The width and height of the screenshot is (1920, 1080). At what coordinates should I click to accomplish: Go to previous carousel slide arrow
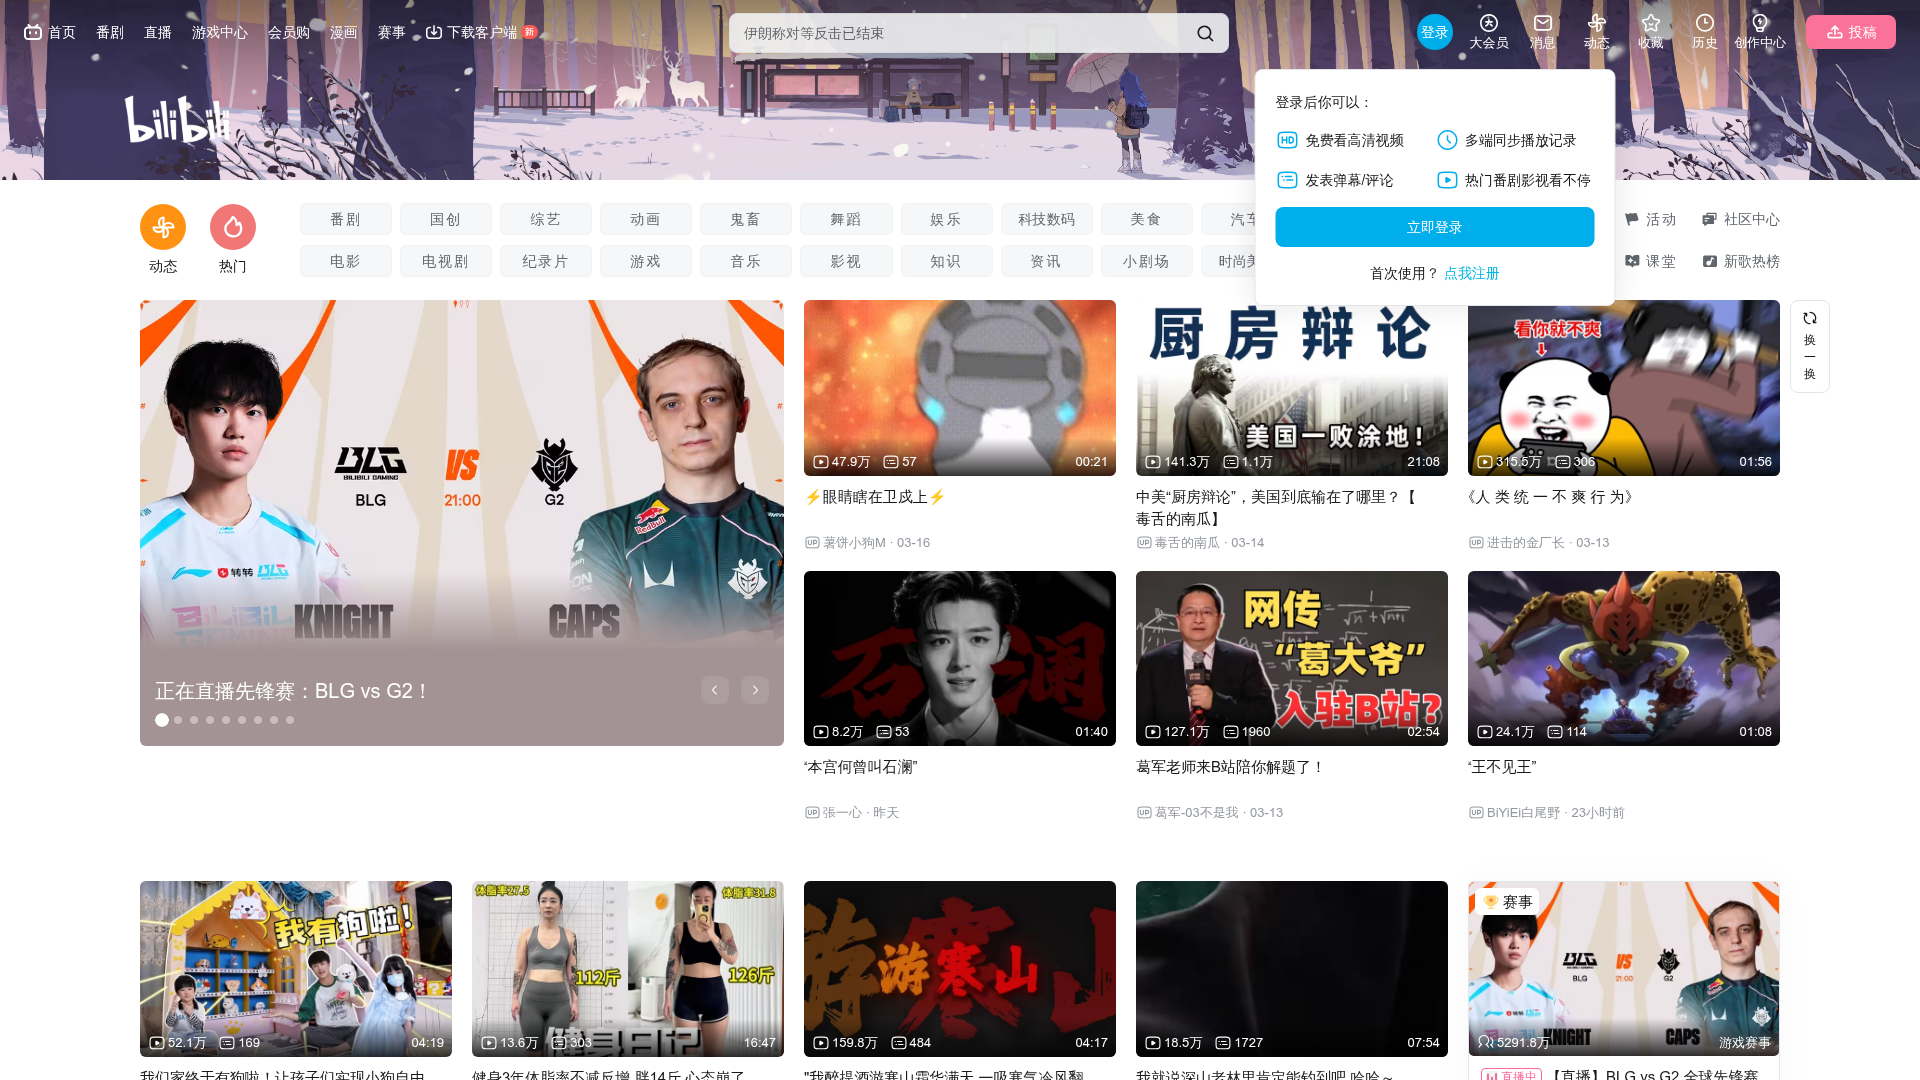[715, 690]
